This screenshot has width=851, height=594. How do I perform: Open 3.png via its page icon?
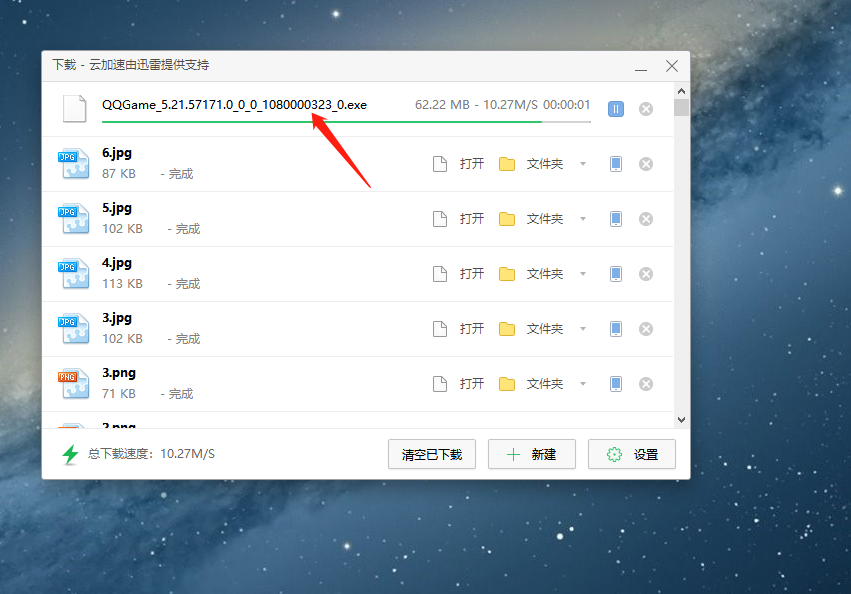tap(440, 384)
